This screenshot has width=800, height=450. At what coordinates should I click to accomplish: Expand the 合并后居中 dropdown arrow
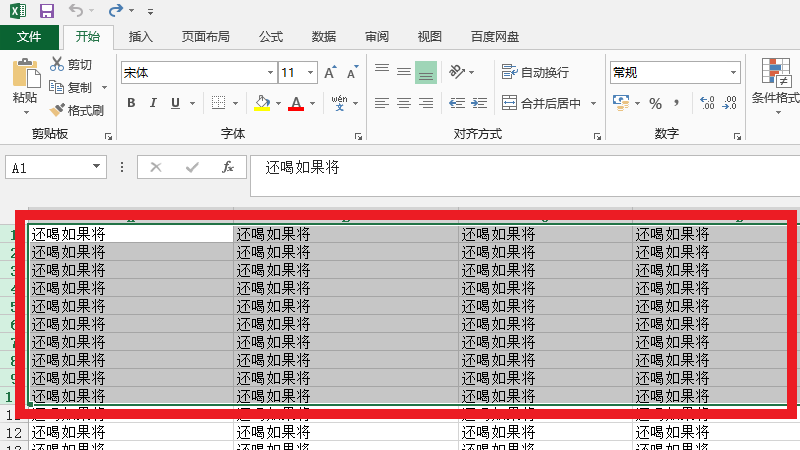[593, 104]
